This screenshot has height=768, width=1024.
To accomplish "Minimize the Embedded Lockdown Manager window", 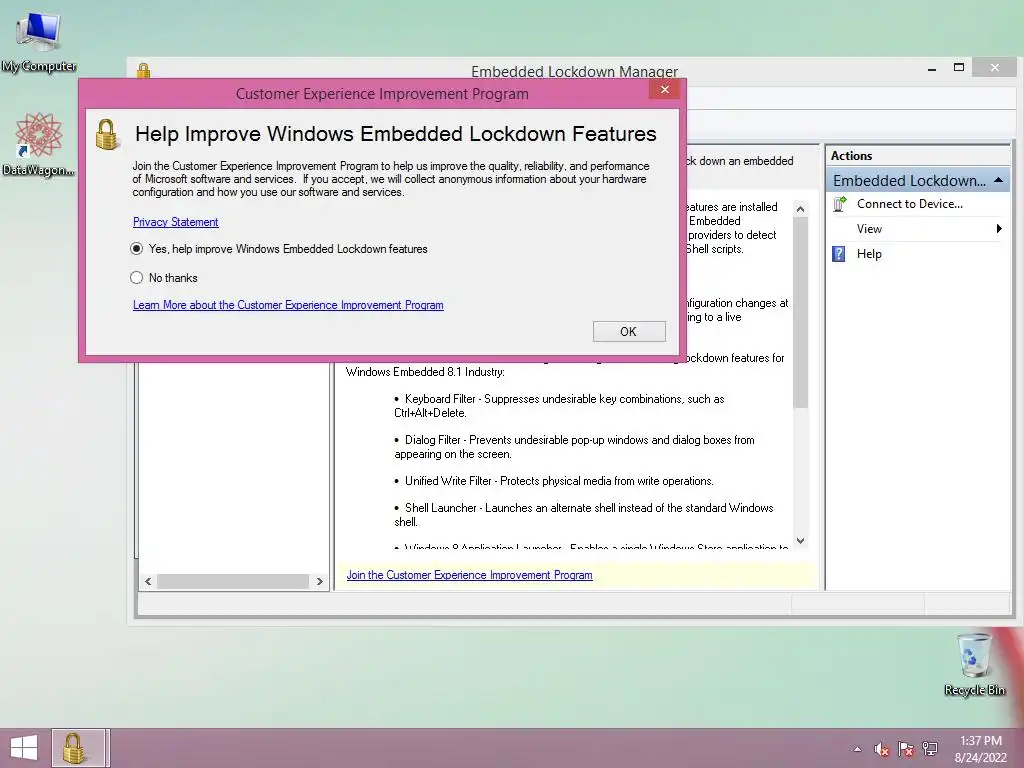I will pos(932,68).
